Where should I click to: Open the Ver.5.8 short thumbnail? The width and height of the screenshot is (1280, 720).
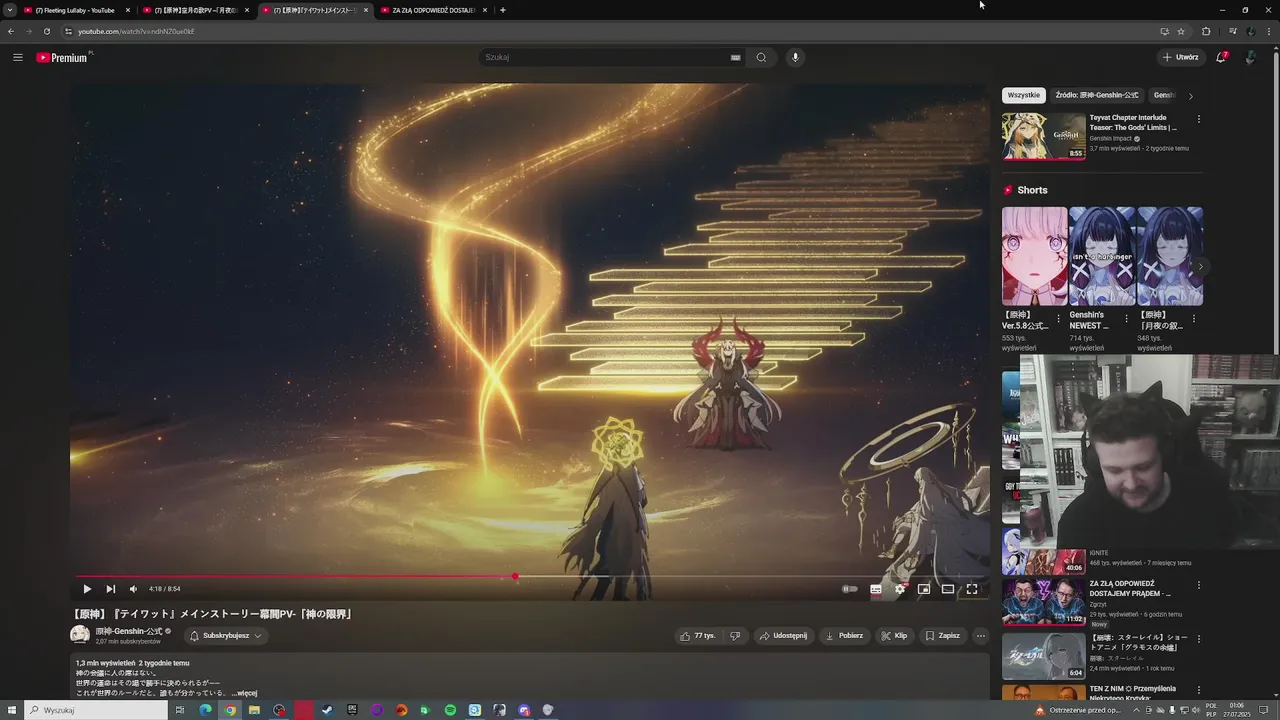pyautogui.click(x=1035, y=256)
